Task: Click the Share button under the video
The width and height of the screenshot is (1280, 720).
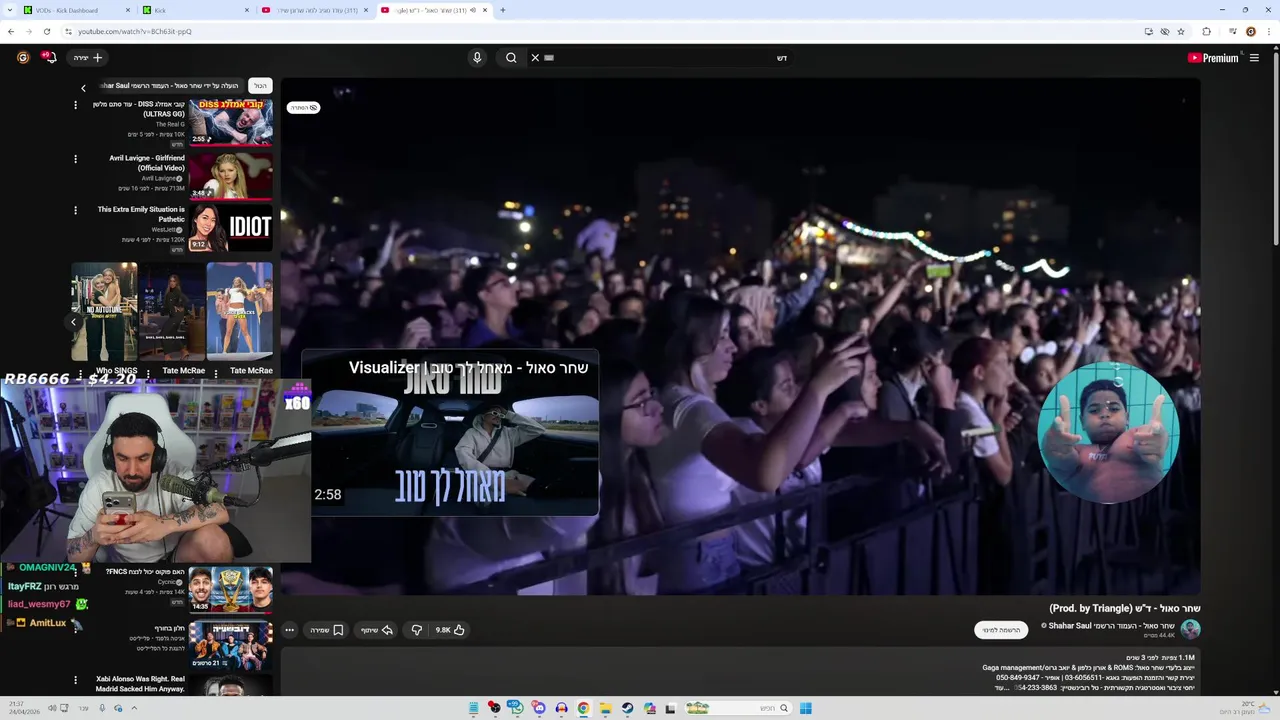Action: [x=377, y=630]
